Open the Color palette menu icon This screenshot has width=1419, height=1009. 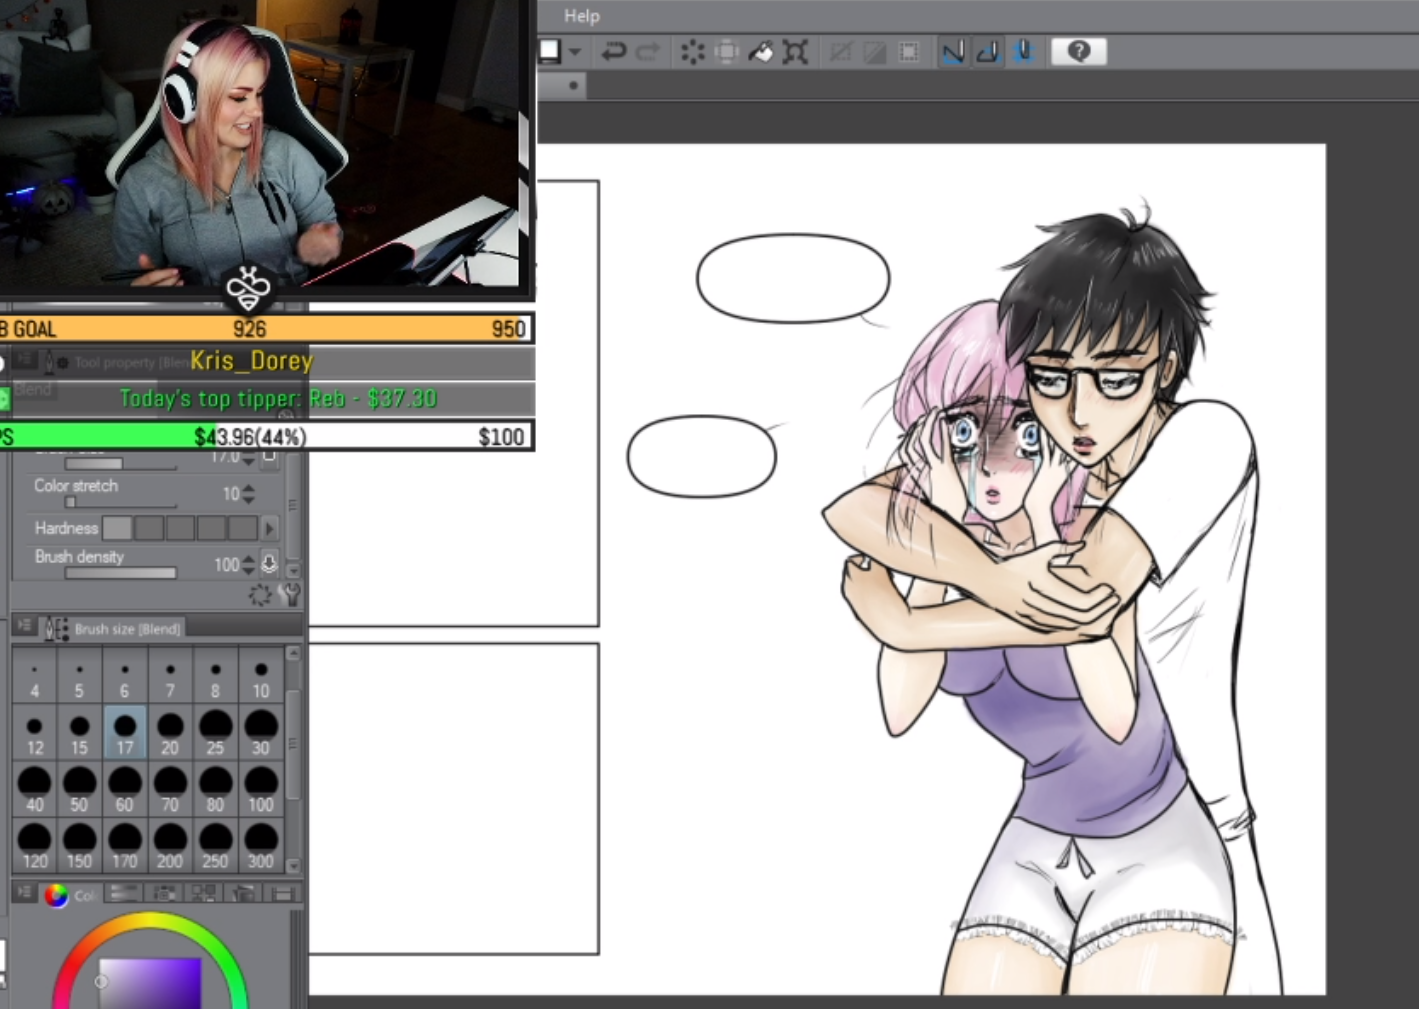[x=25, y=892]
